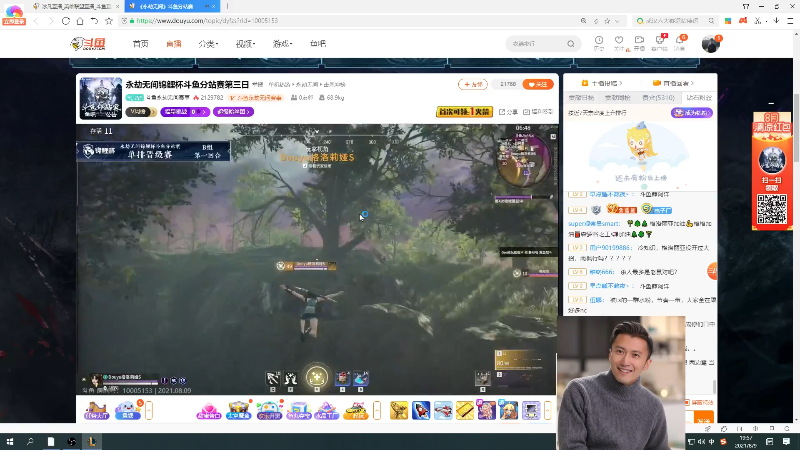Viewport: 800px width, 450px height.
Task: Open the user avatar profile menu
Action: tap(711, 44)
